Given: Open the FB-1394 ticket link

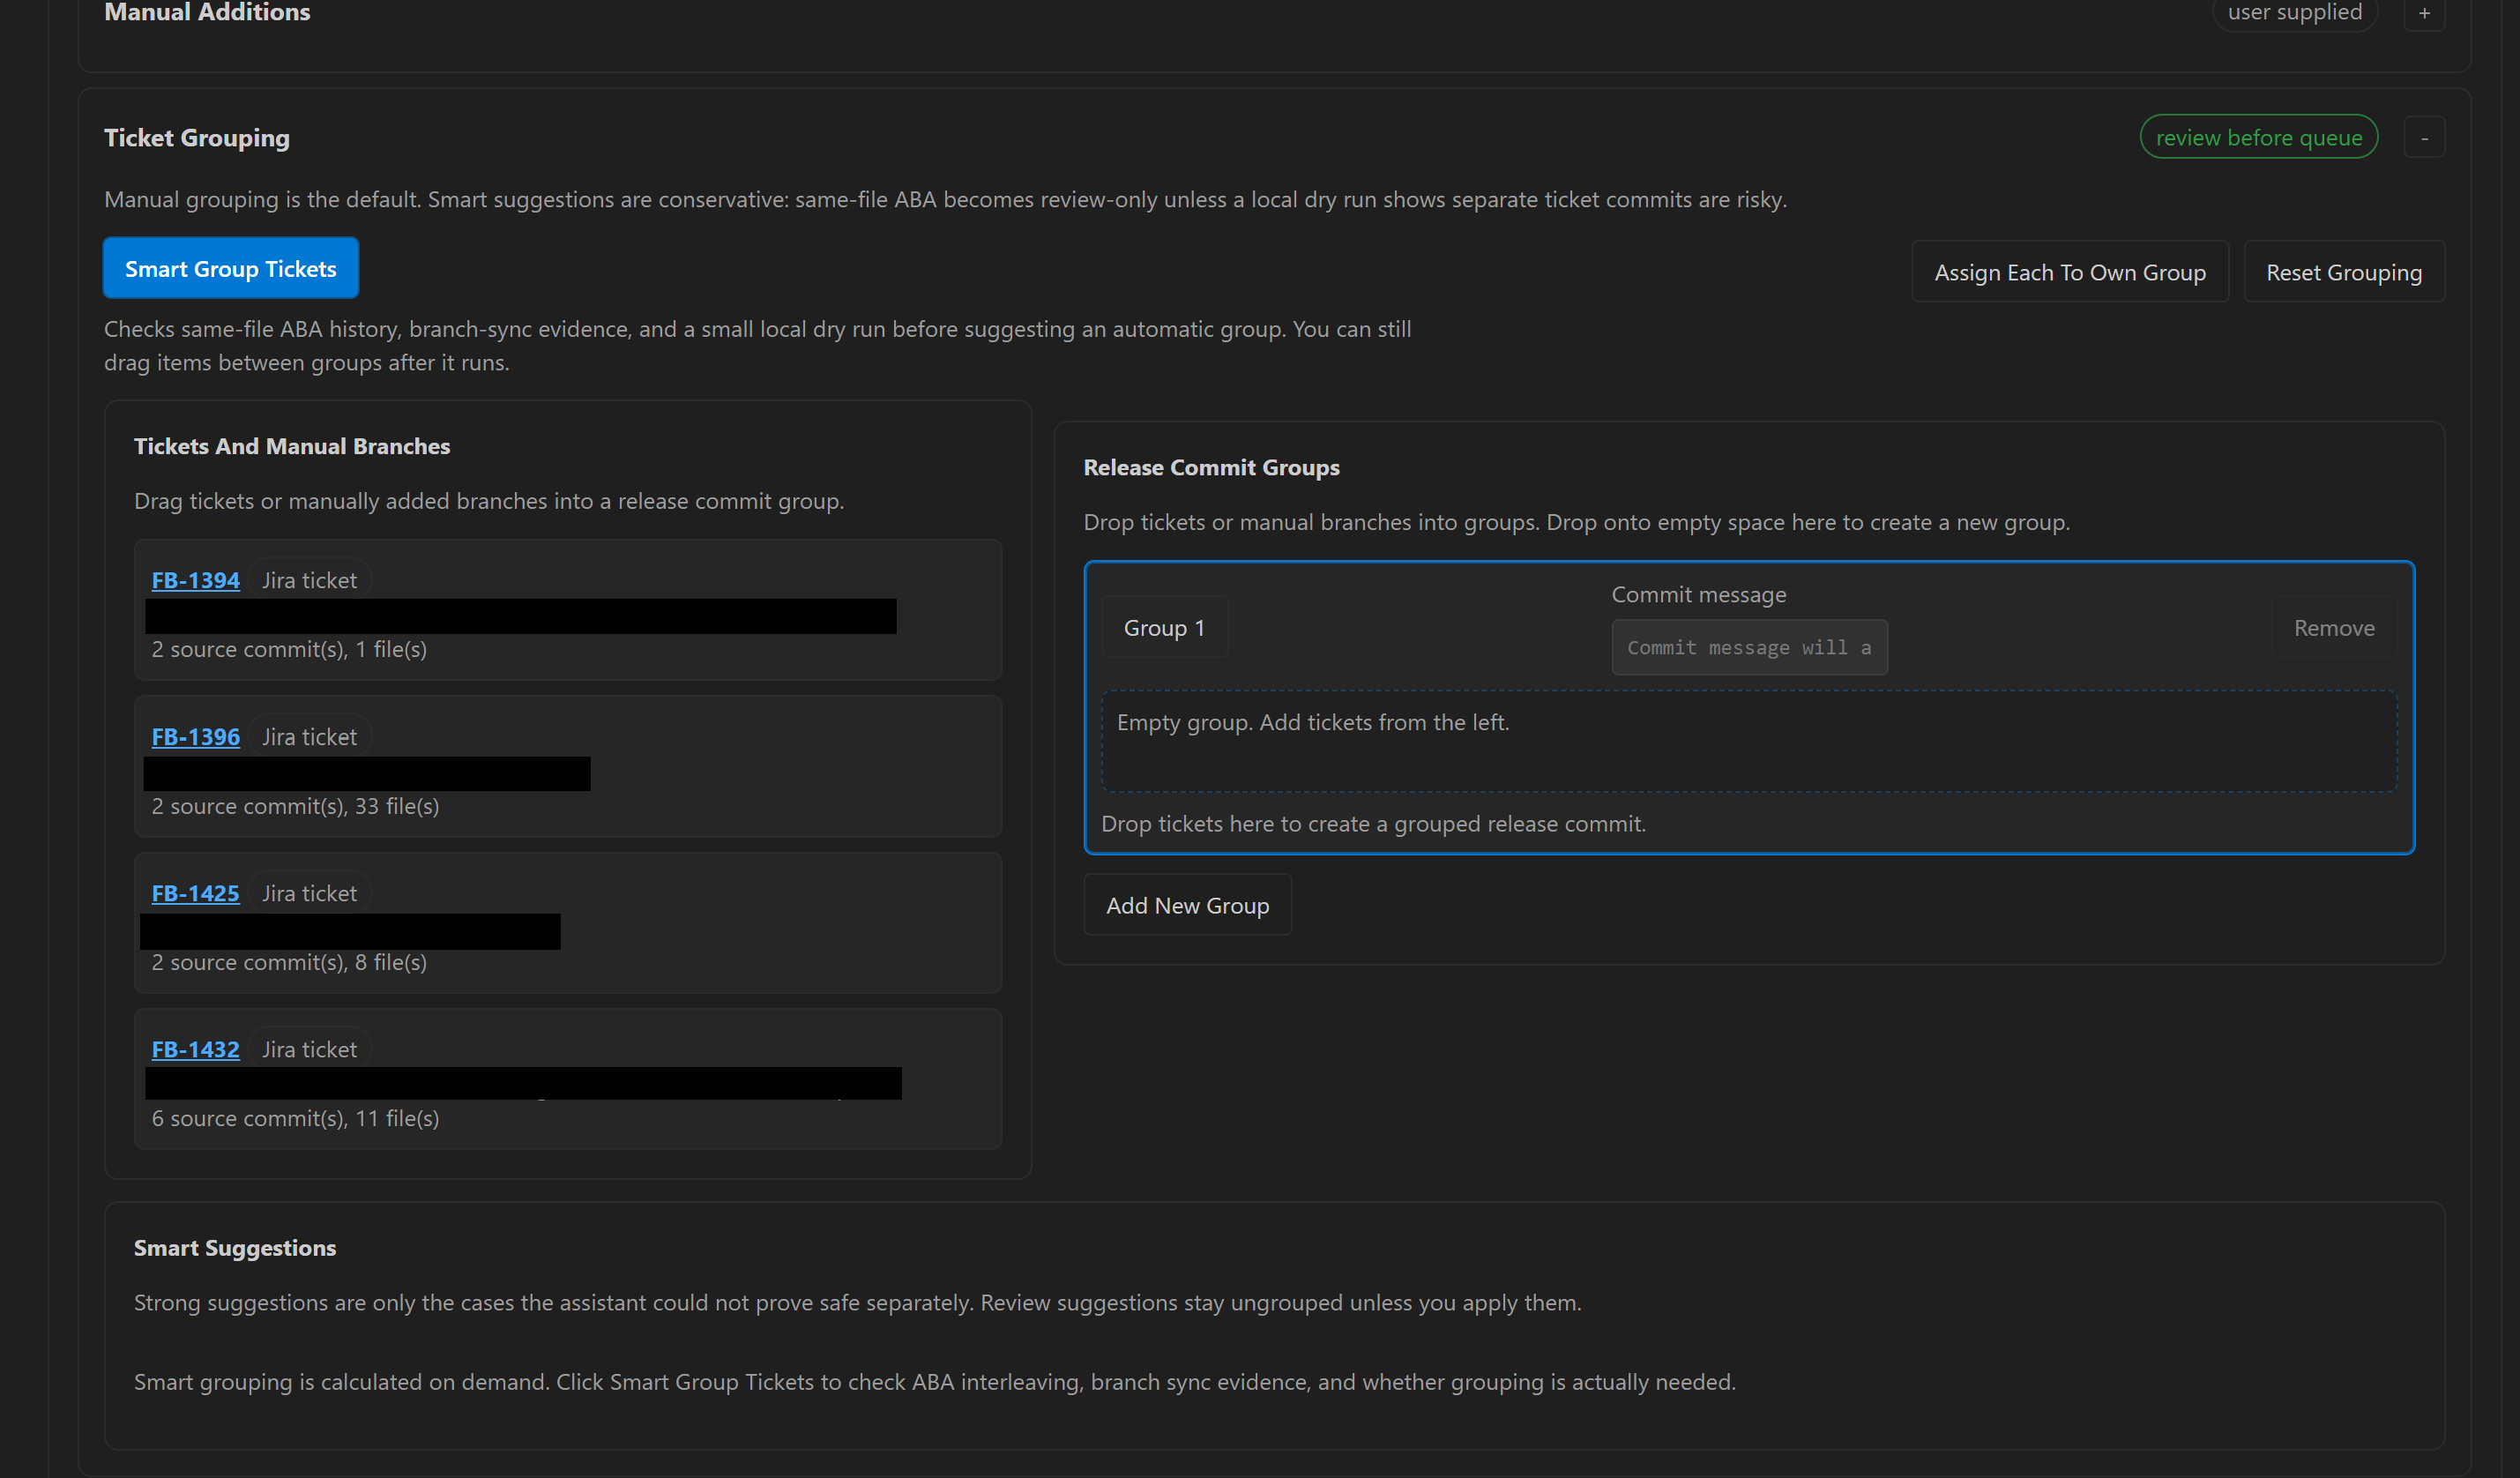Looking at the screenshot, I should point(195,580).
